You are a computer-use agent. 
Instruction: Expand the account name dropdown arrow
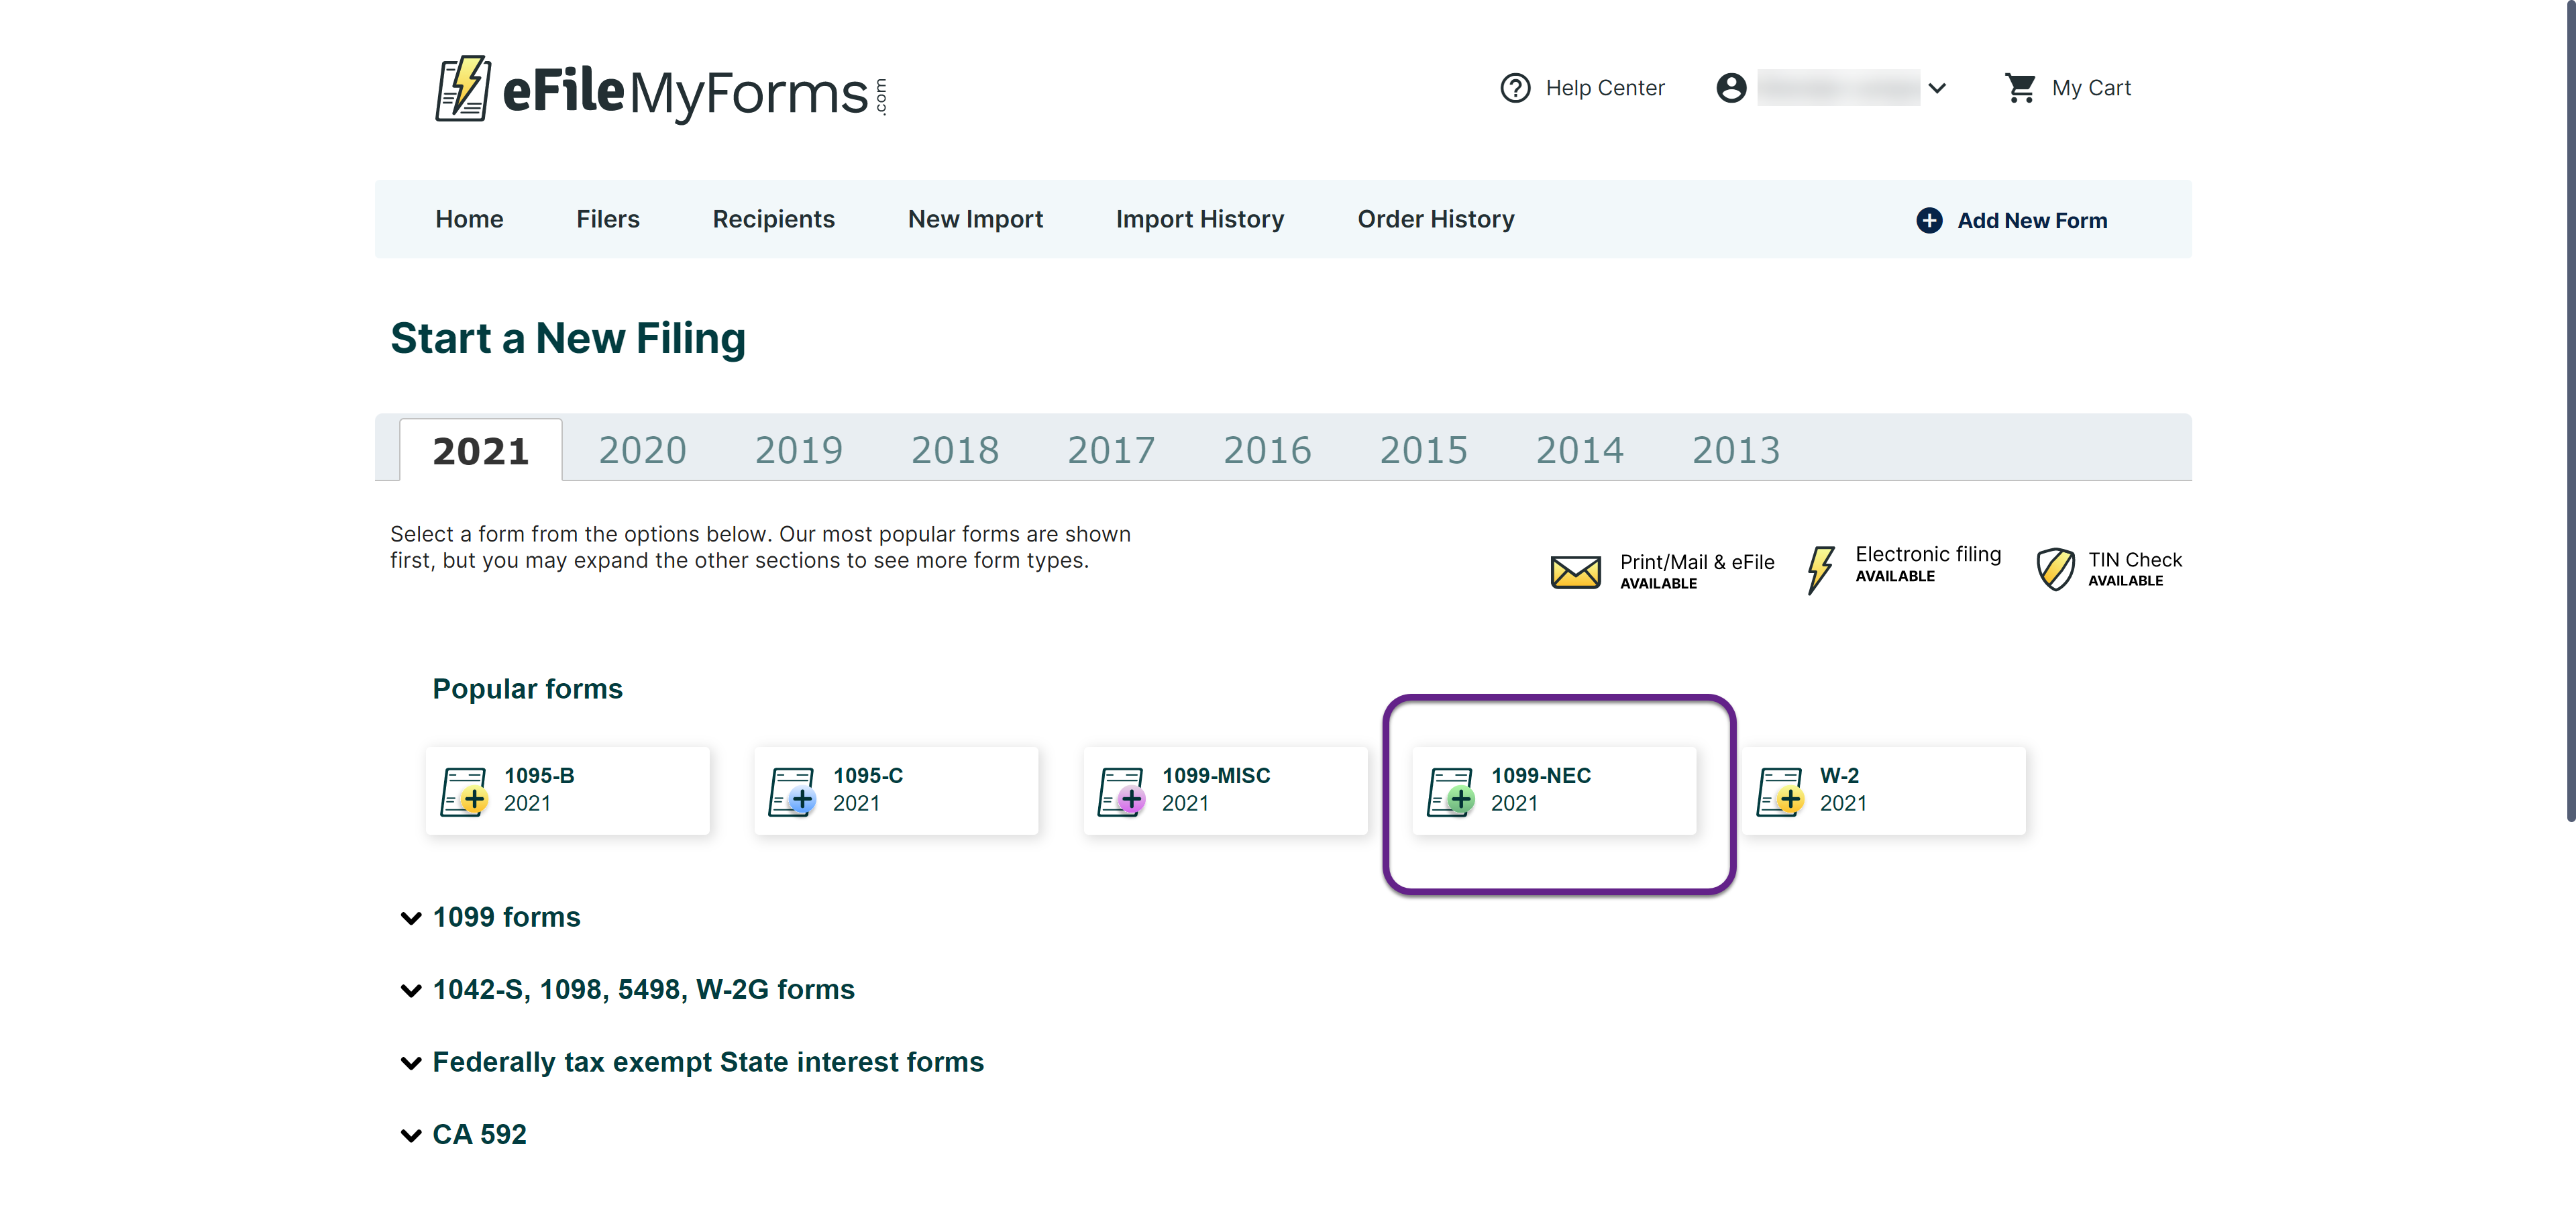(1937, 88)
